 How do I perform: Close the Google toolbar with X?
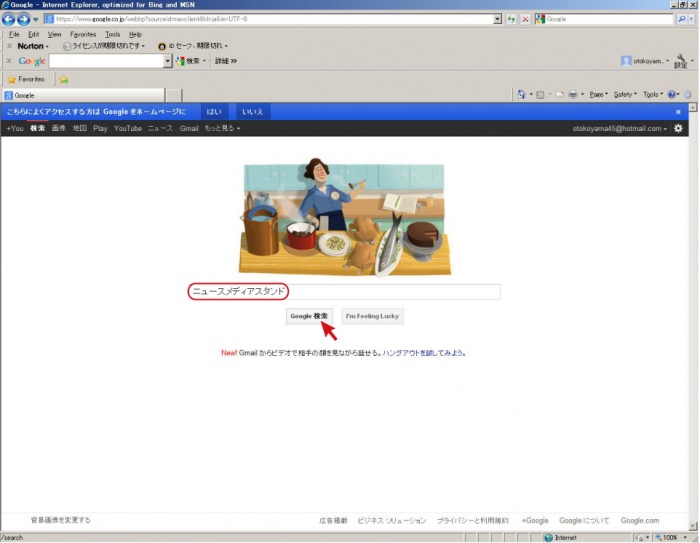[x=9, y=61]
